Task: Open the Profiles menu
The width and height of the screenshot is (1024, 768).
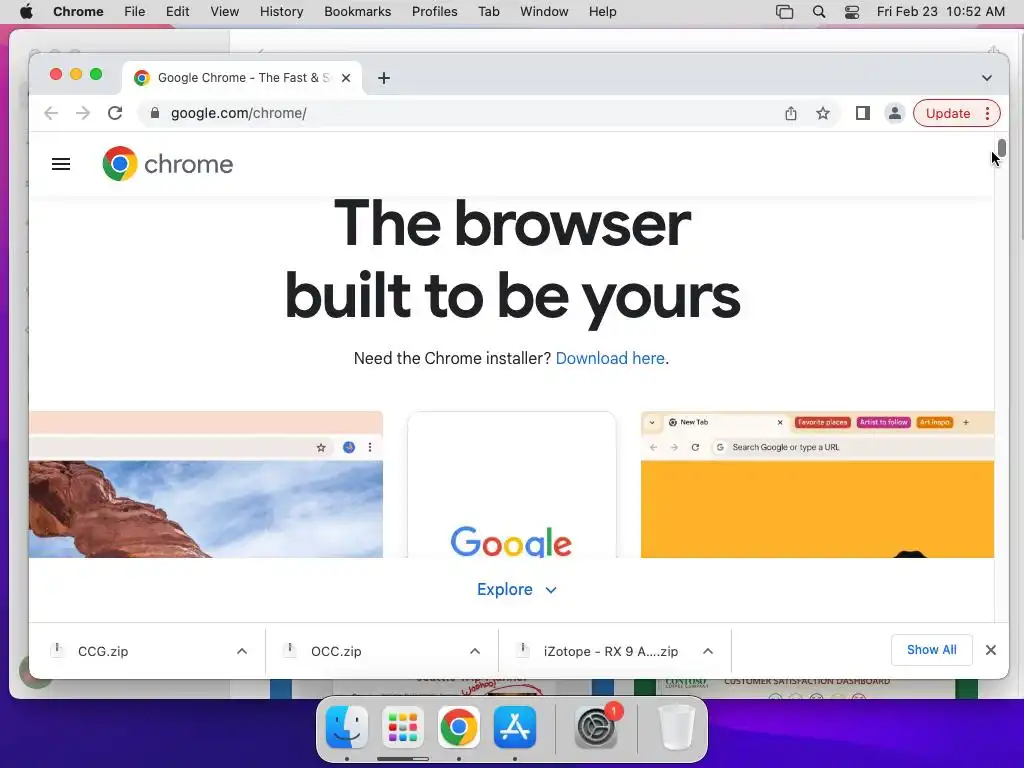Action: click(x=434, y=12)
